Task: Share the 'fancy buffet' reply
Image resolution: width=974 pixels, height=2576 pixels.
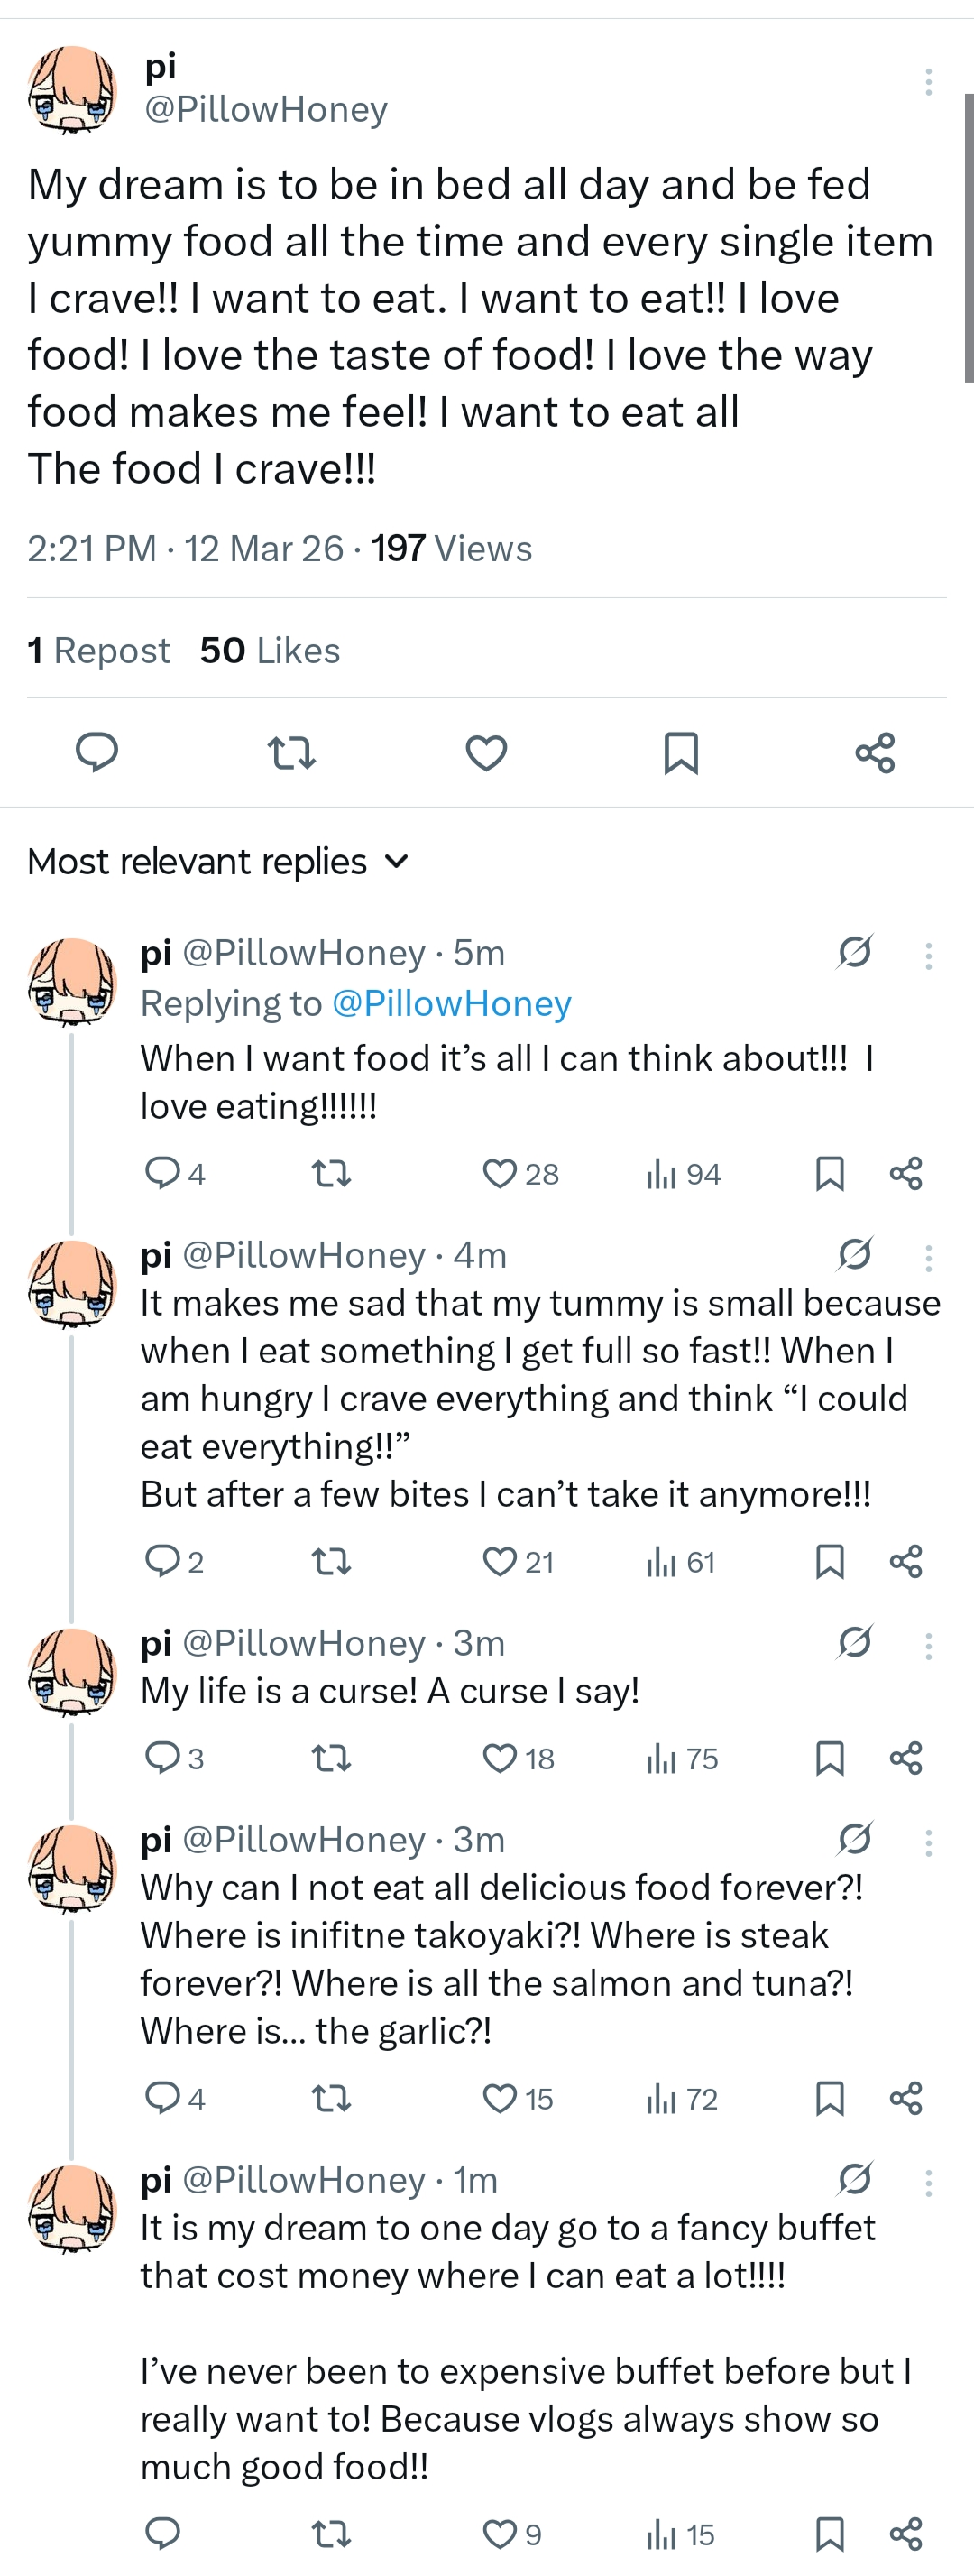Action: coord(906,2533)
